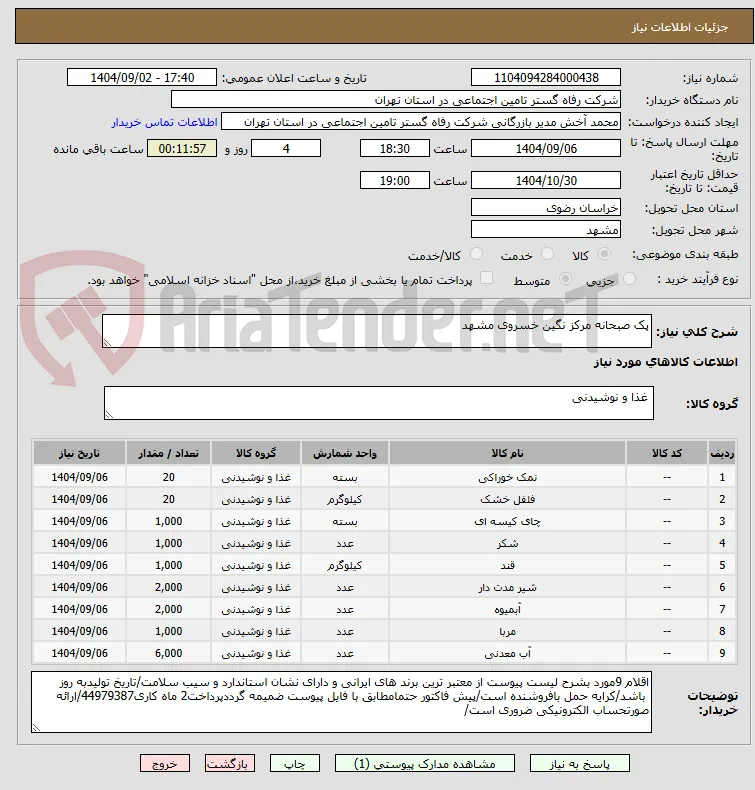Click unit کیلوگرم in فلفل خشک row
The height and width of the screenshot is (790, 755).
point(345,499)
